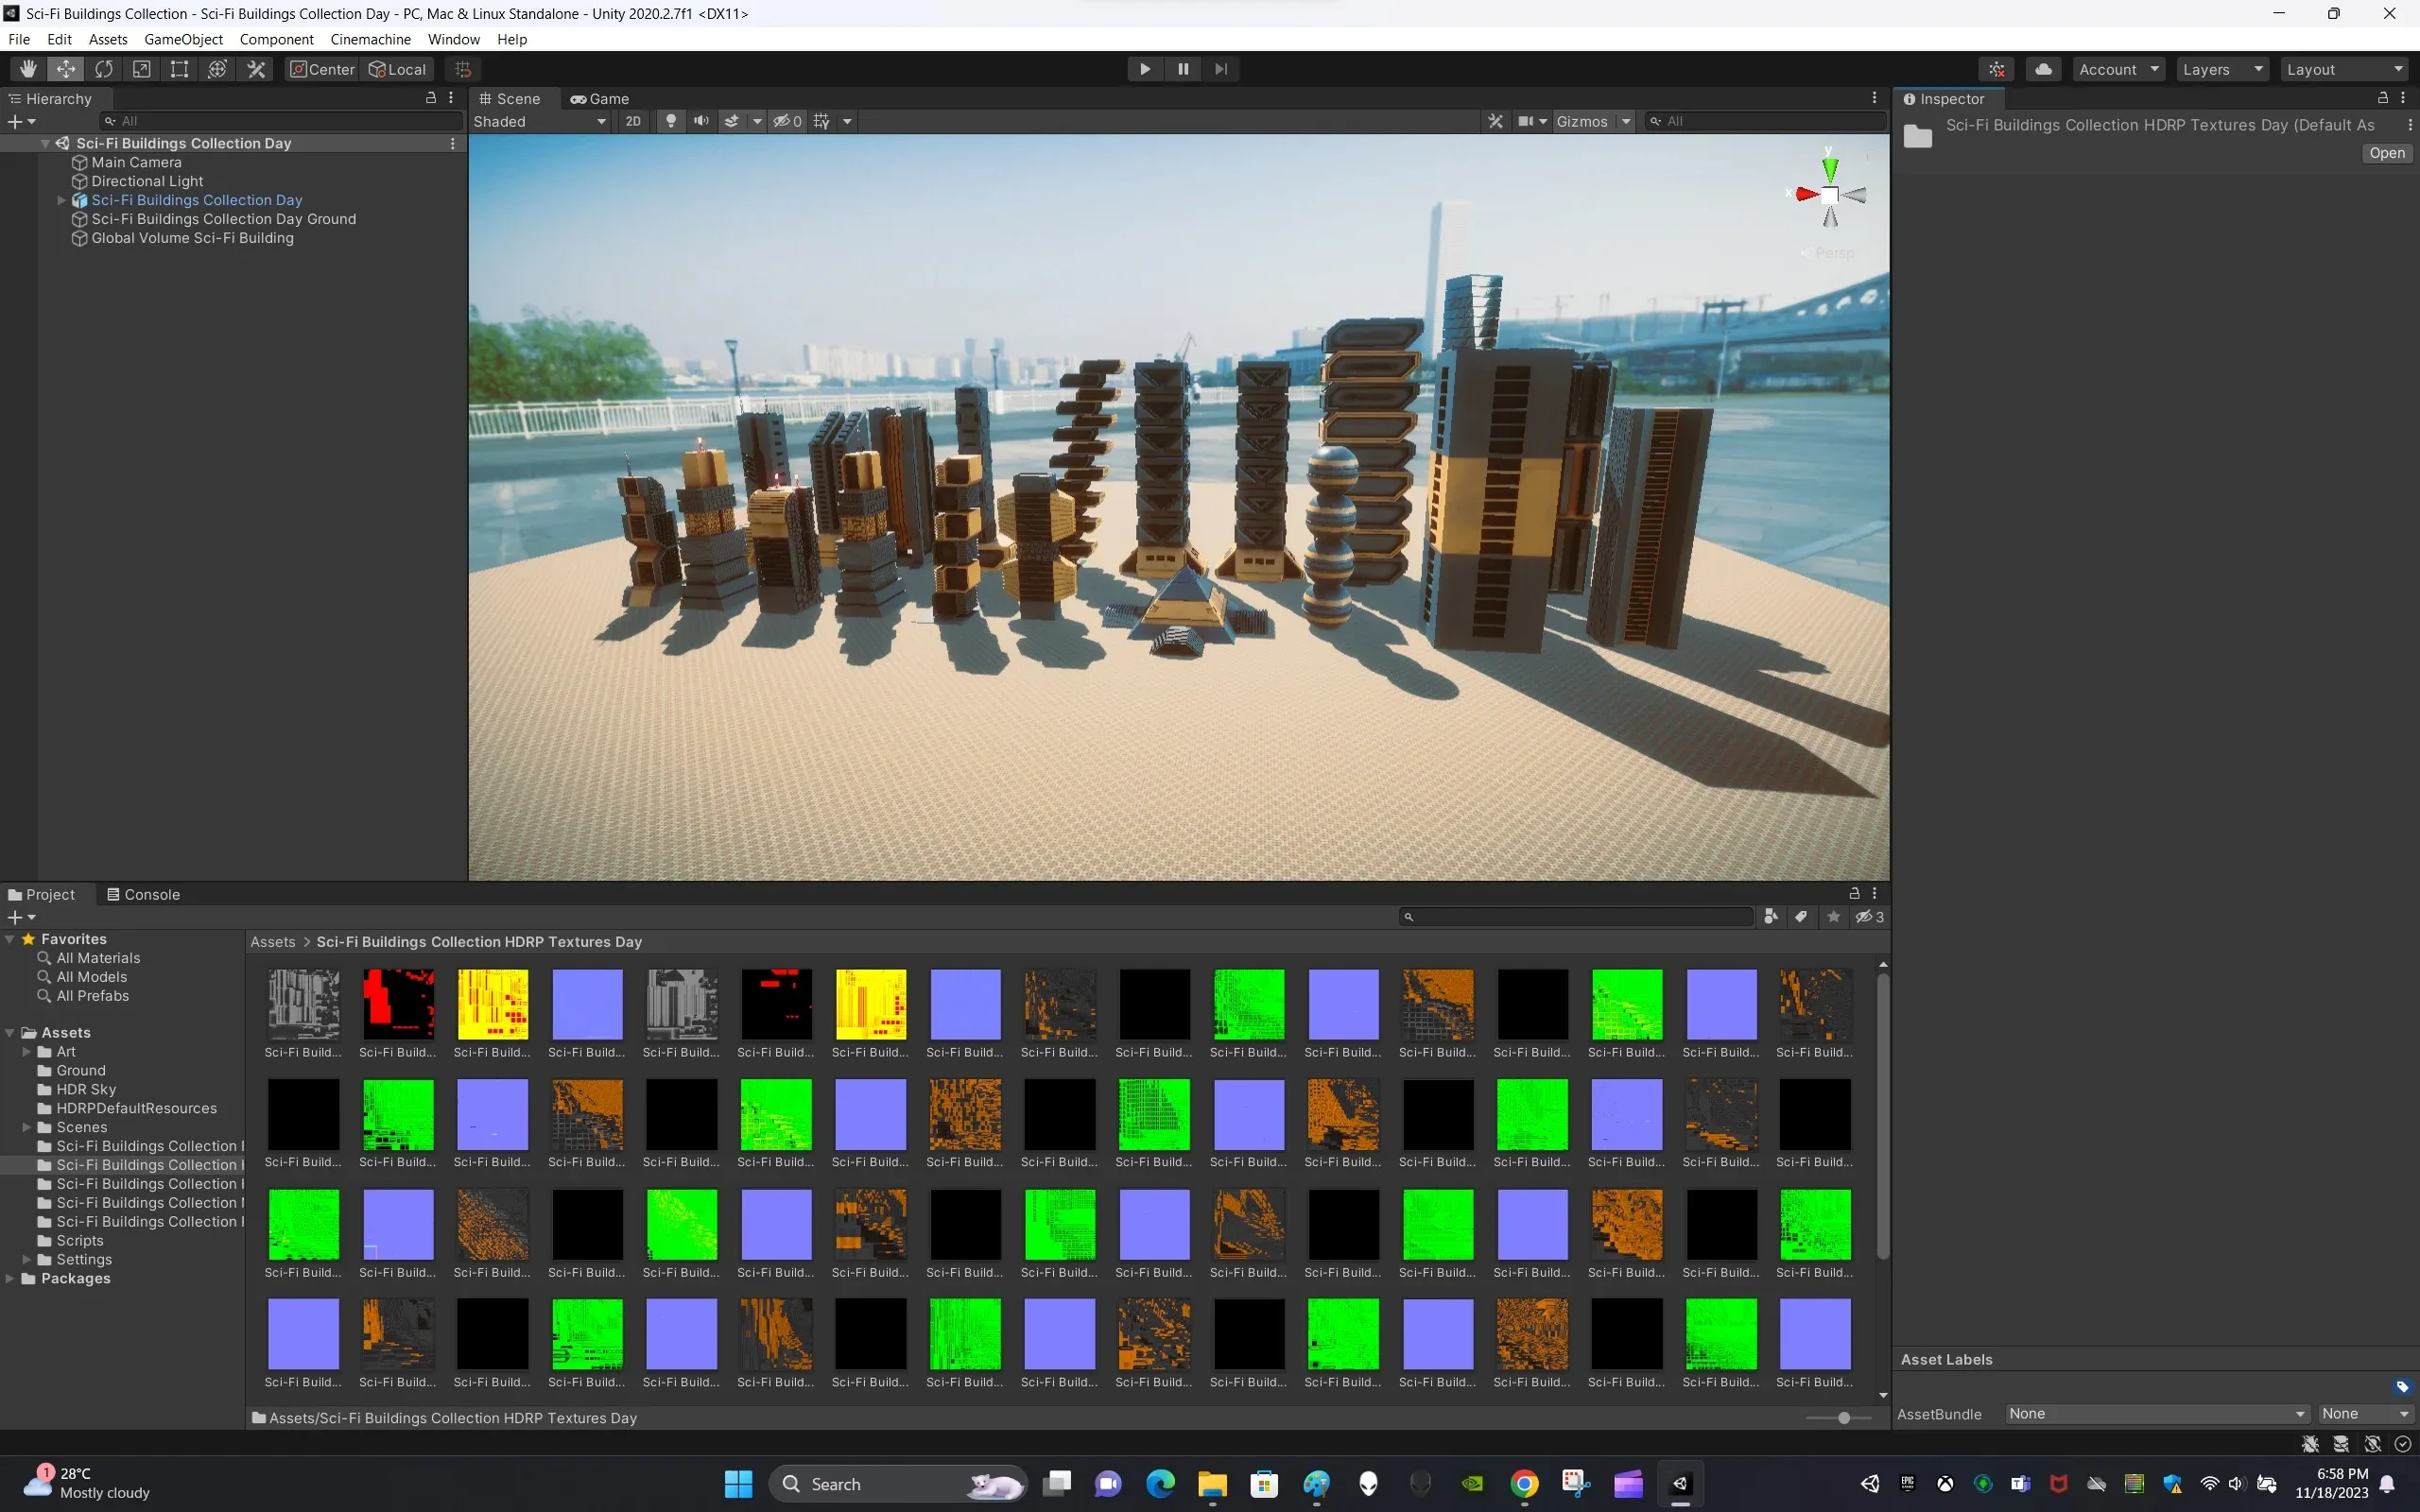
Task: Click the 2D scene view toggle icon
Action: coord(632,120)
